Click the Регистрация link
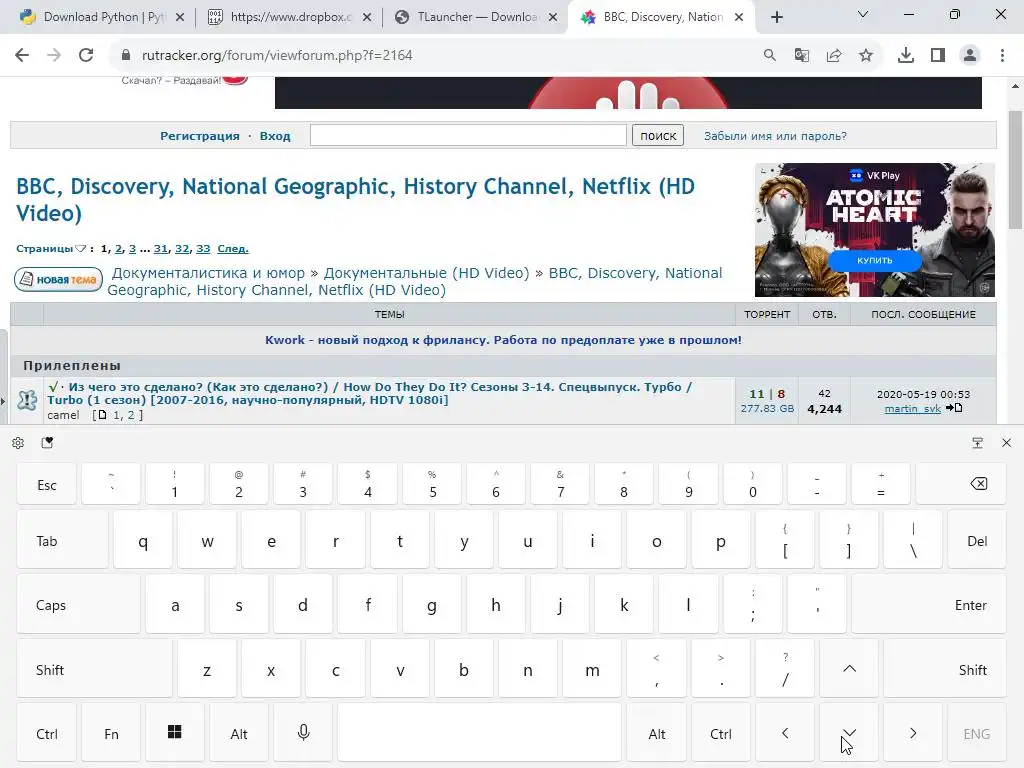This screenshot has height=768, width=1024. tap(200, 136)
